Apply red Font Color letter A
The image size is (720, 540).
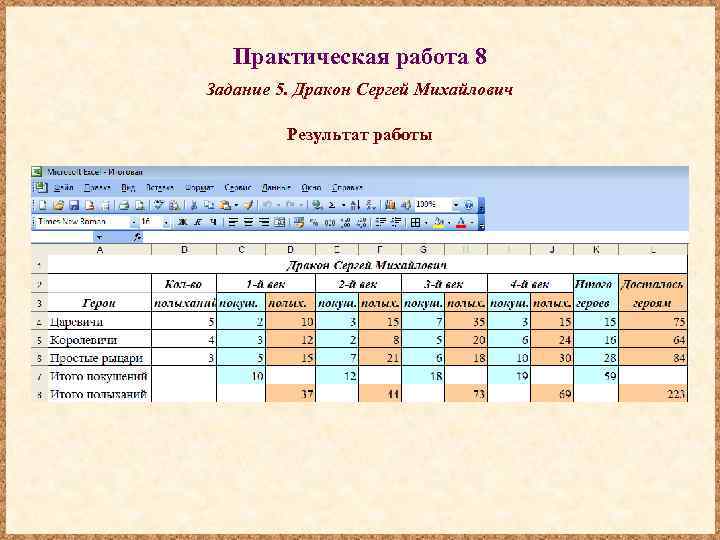click(461, 223)
